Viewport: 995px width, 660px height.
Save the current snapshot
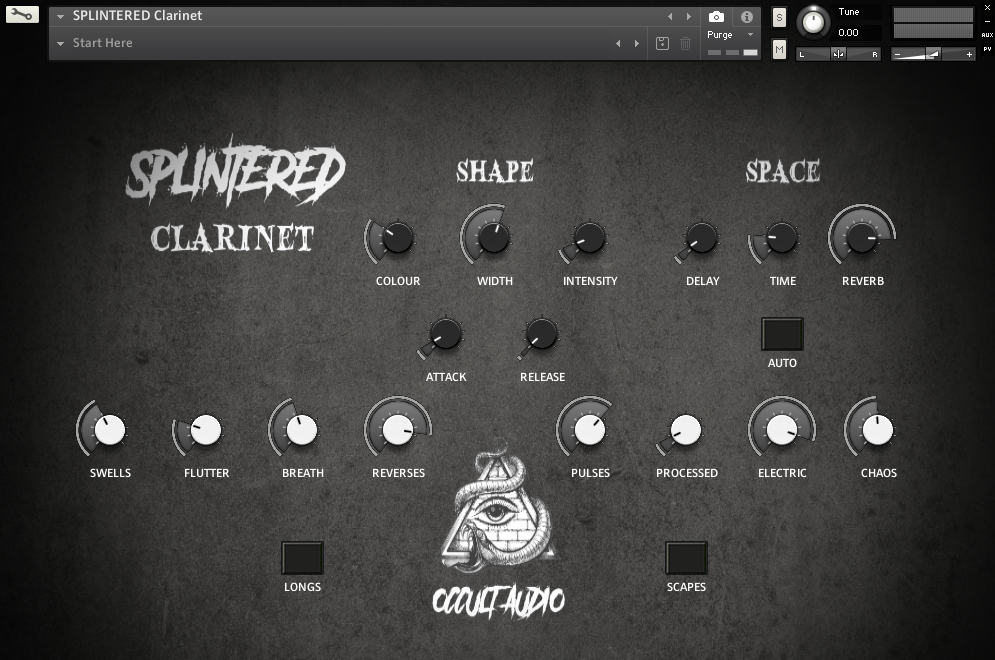pyautogui.click(x=662, y=43)
